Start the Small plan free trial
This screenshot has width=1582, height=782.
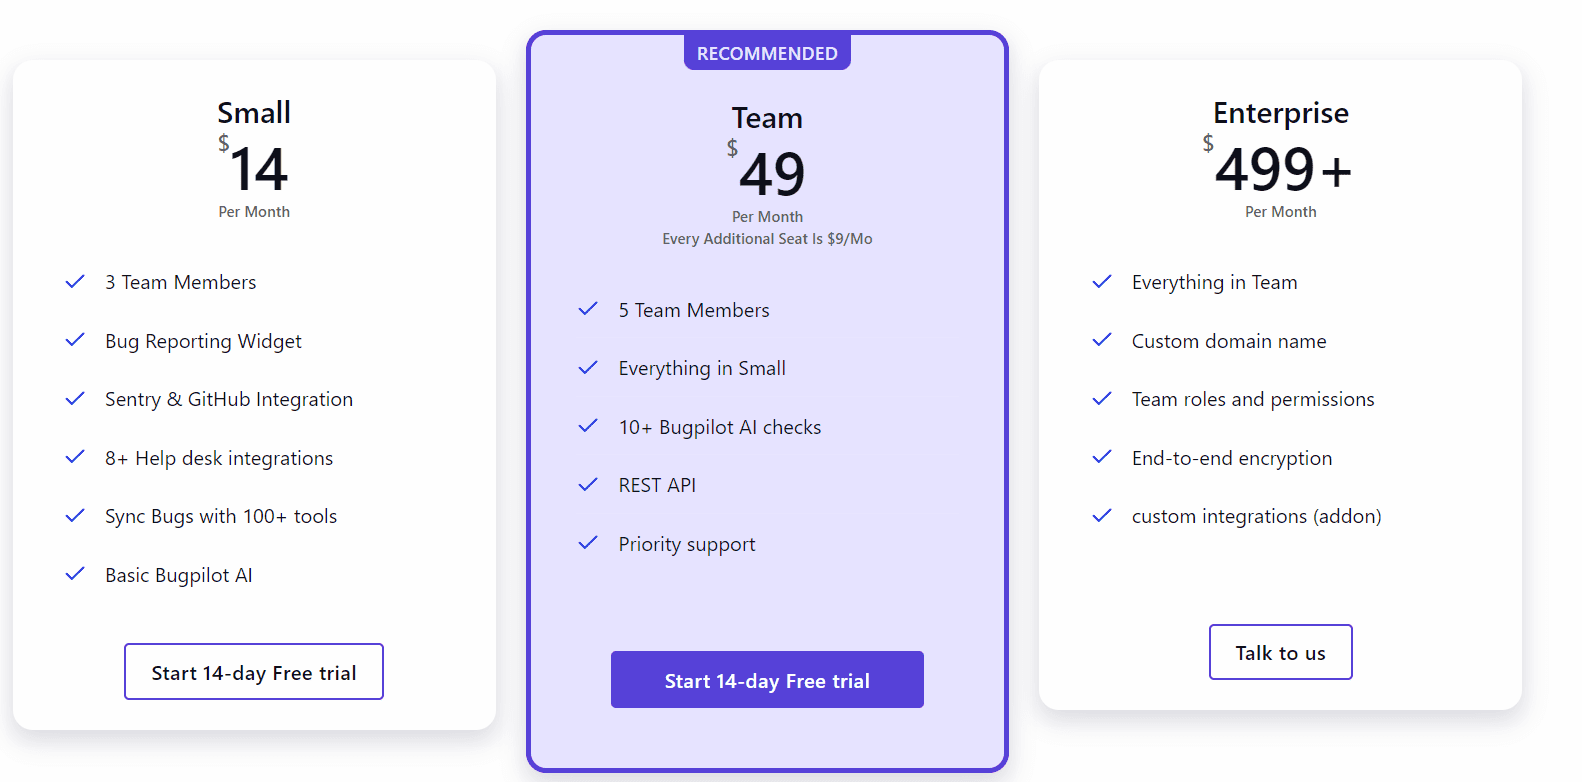(x=253, y=671)
